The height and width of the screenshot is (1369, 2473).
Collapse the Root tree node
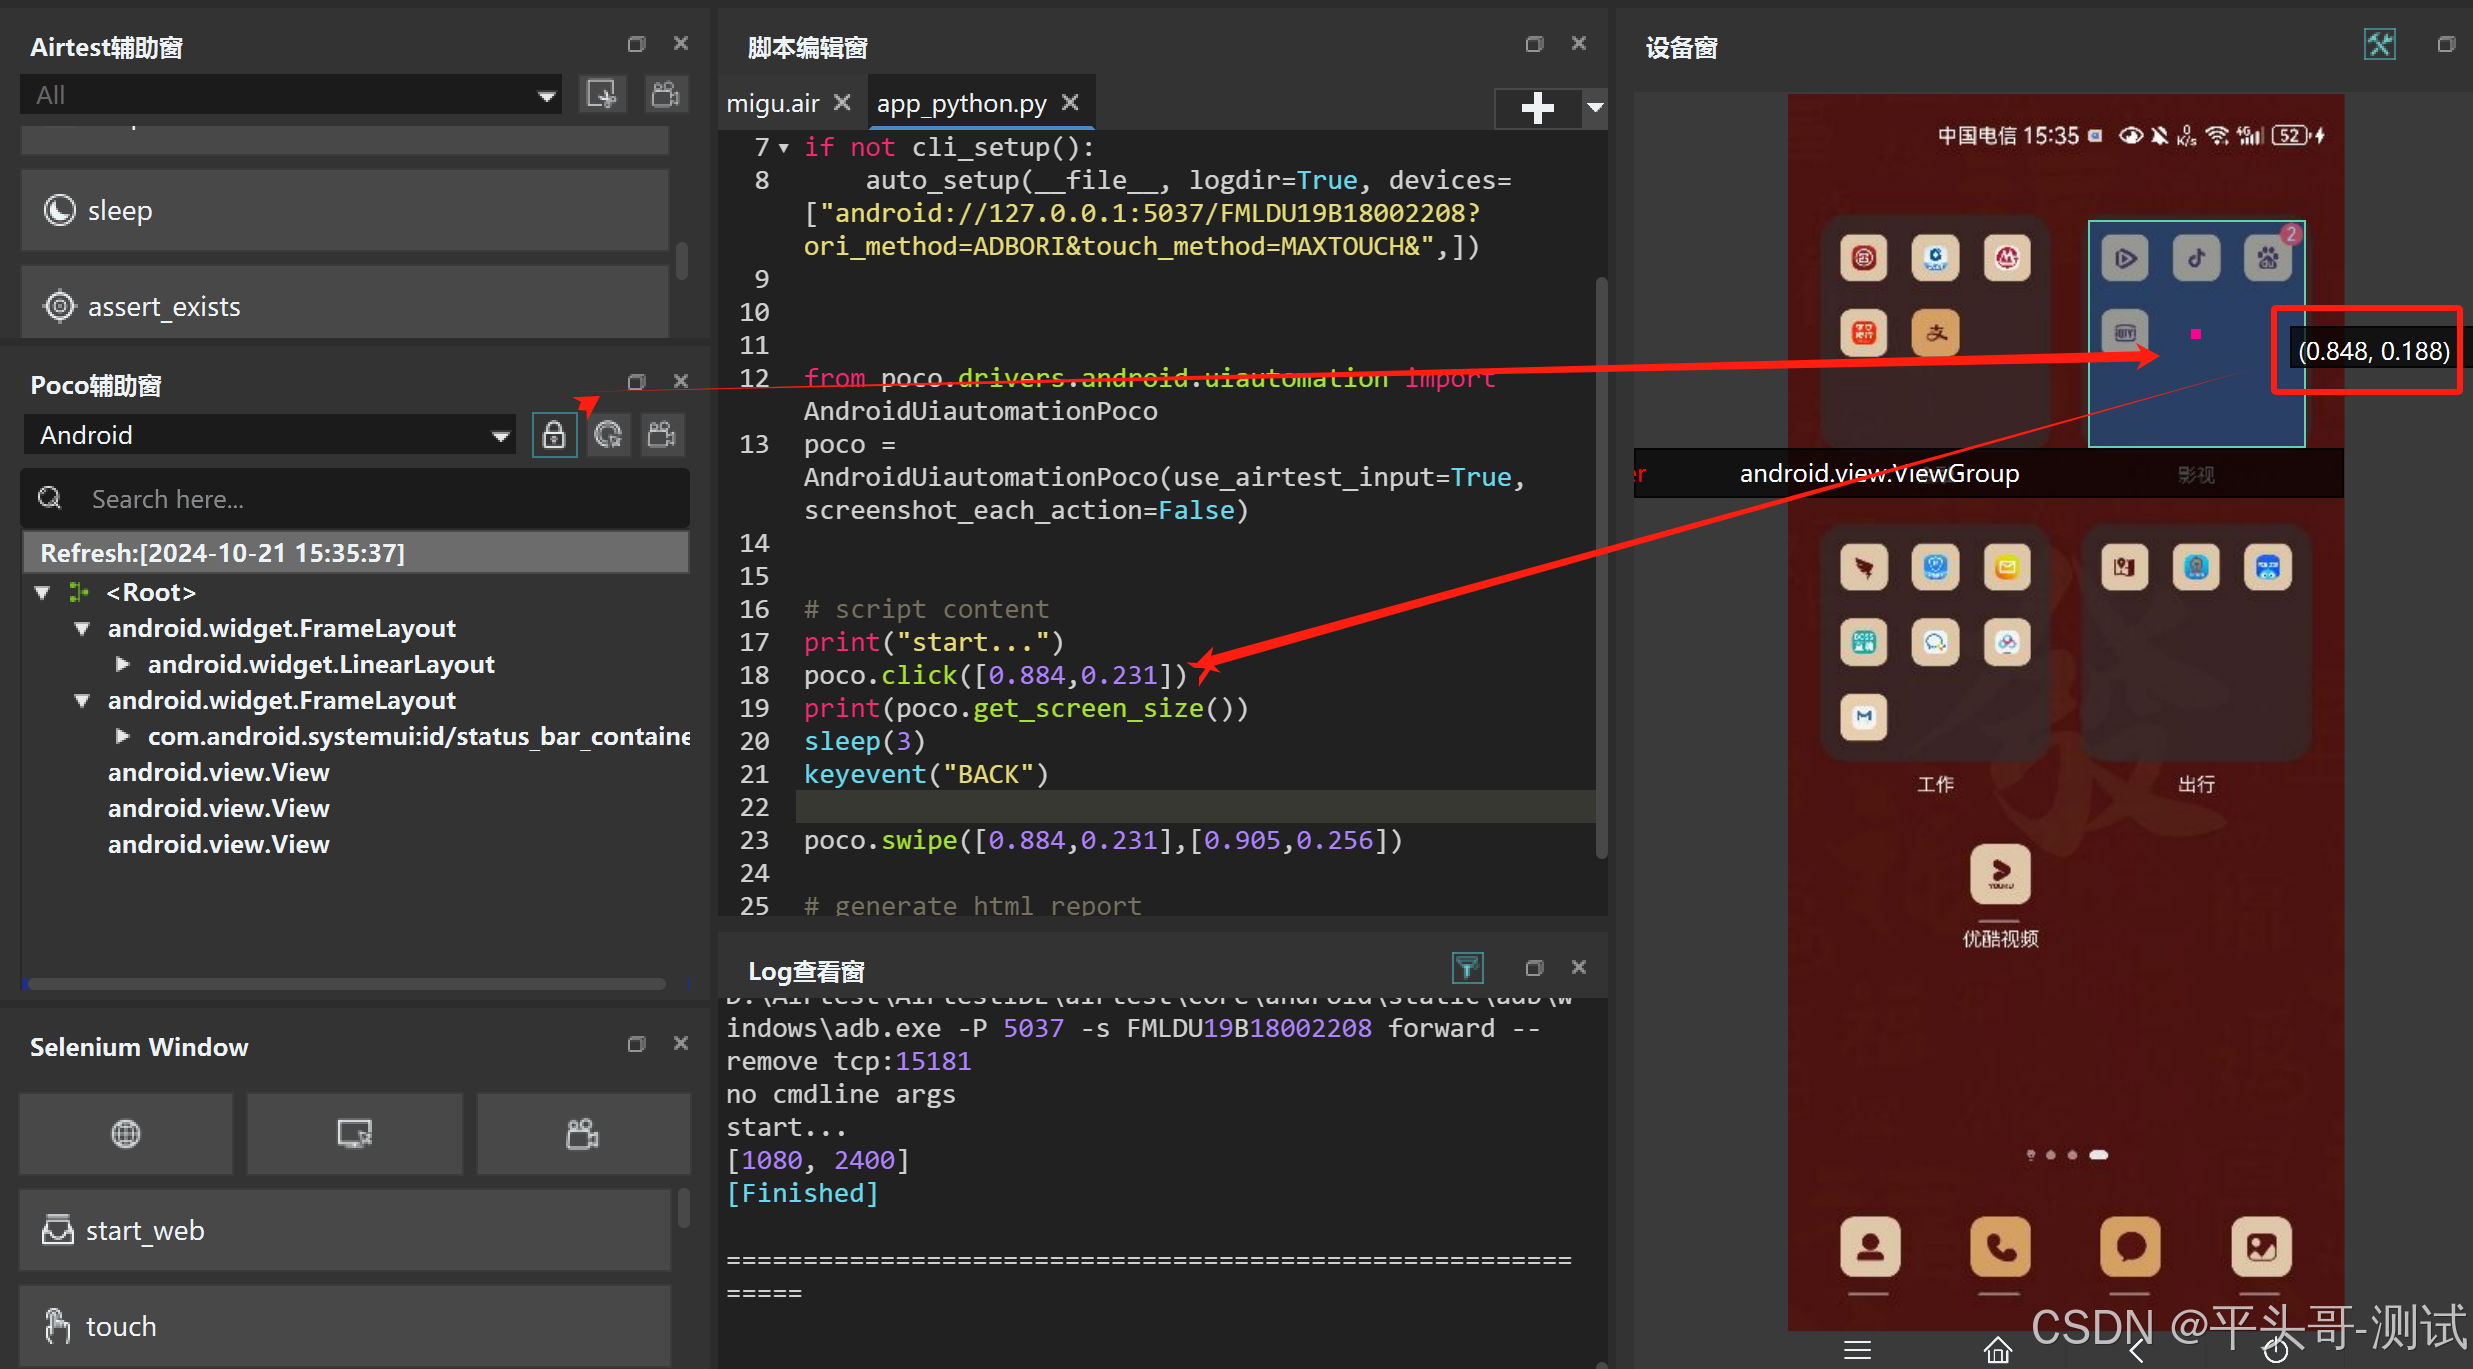(x=42, y=592)
